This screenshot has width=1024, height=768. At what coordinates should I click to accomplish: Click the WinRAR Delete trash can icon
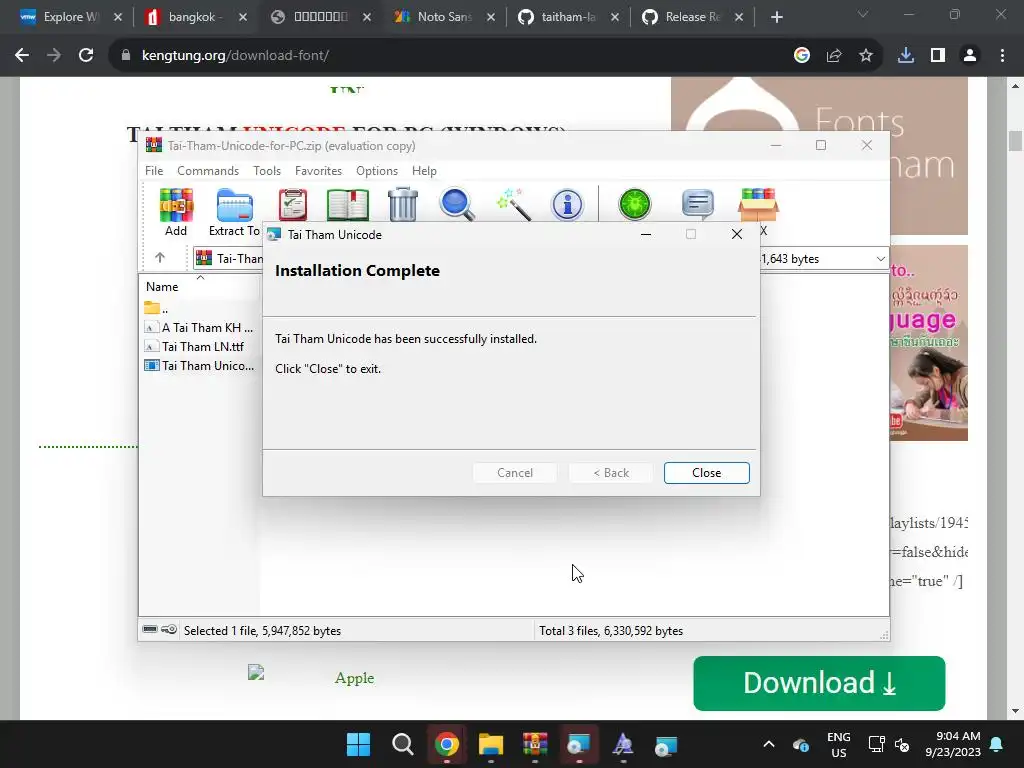tap(402, 205)
